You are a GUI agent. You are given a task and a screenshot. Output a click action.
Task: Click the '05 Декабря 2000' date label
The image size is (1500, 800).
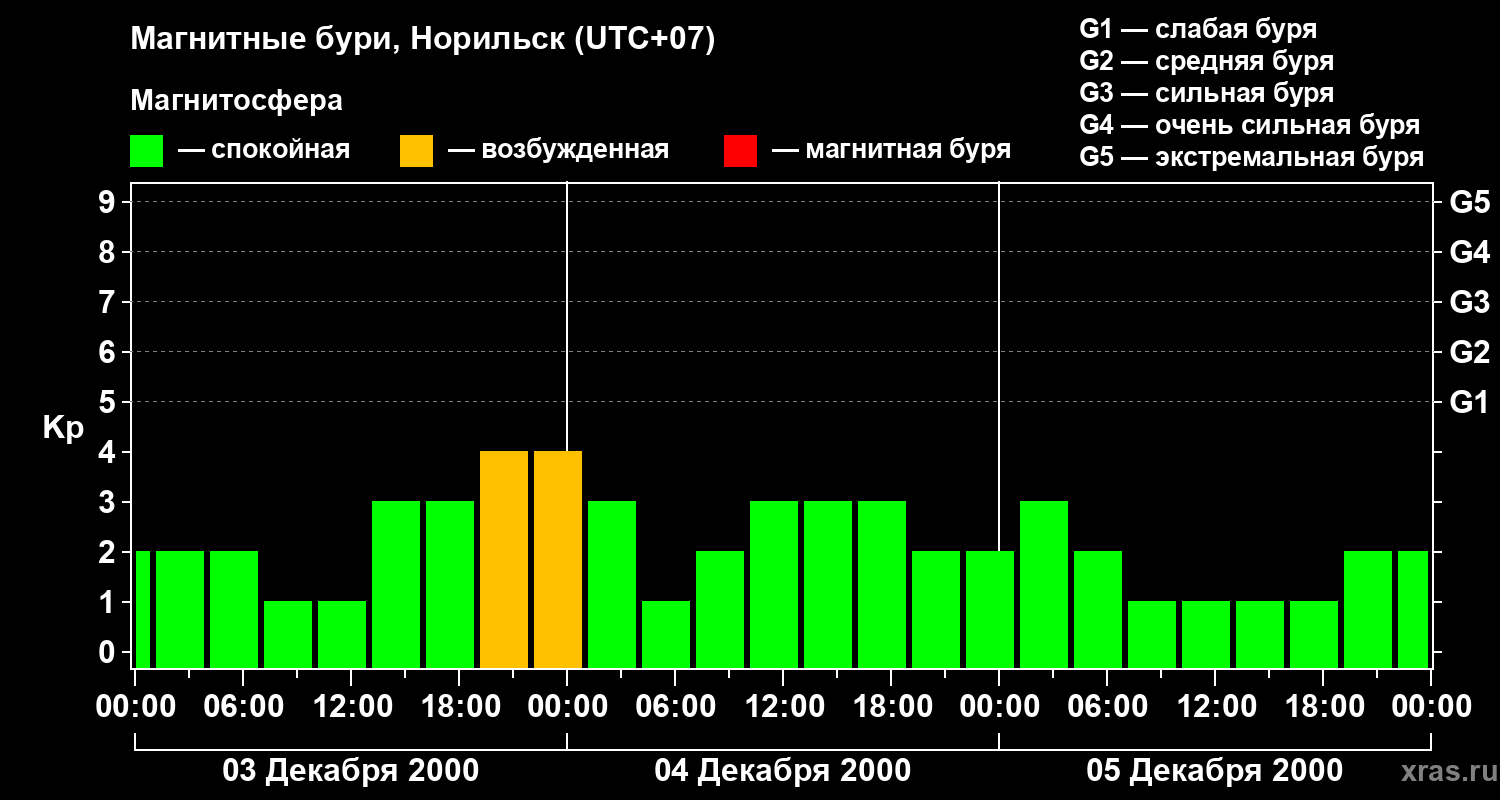pyautogui.click(x=1214, y=771)
